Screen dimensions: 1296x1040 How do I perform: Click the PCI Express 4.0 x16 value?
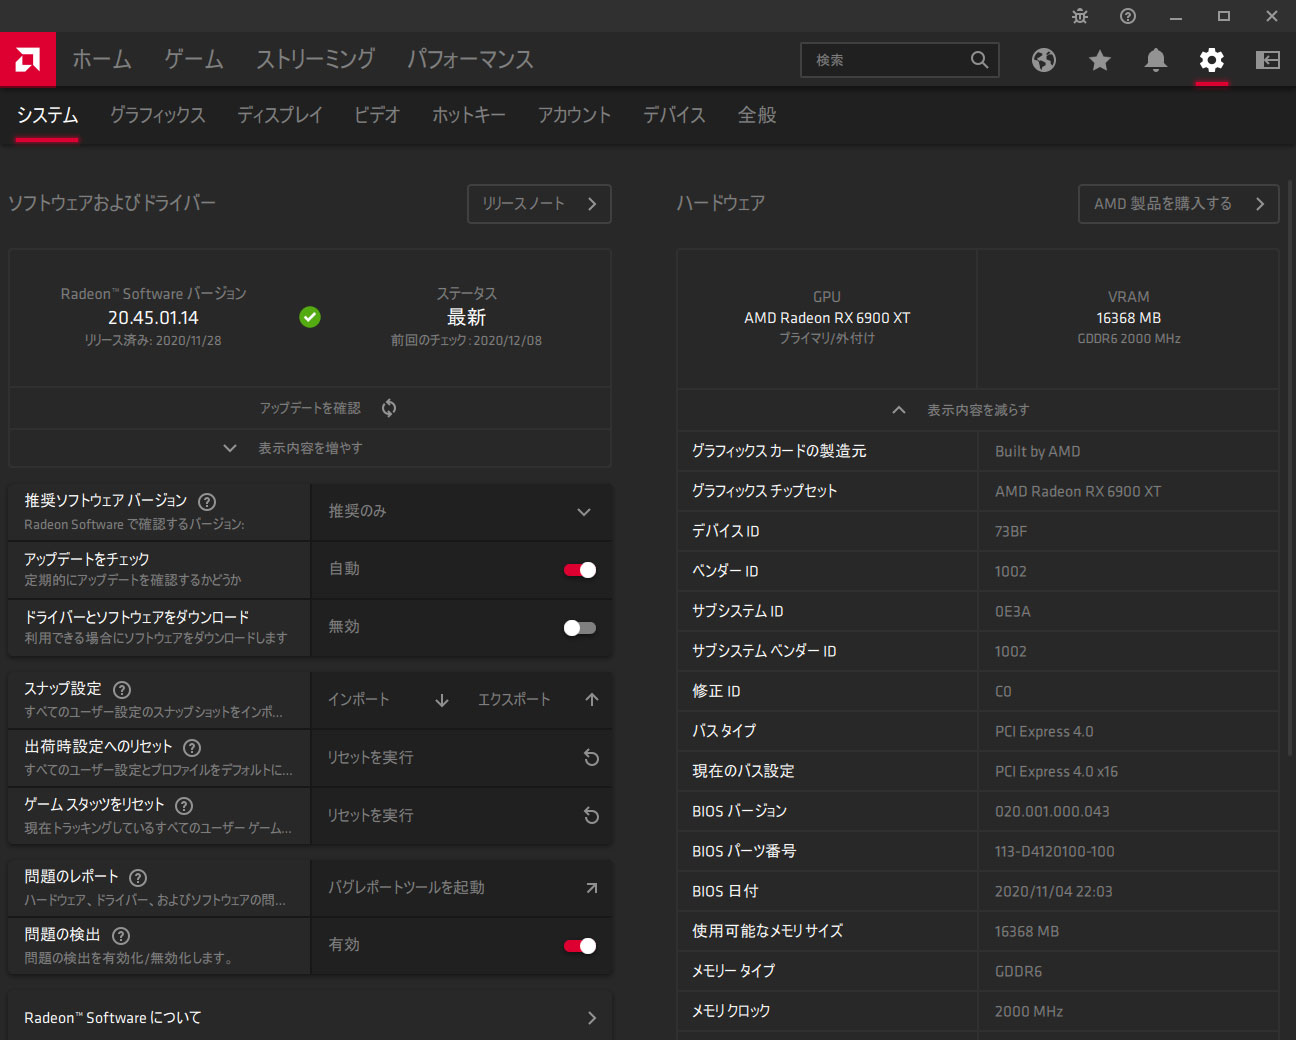click(1056, 772)
